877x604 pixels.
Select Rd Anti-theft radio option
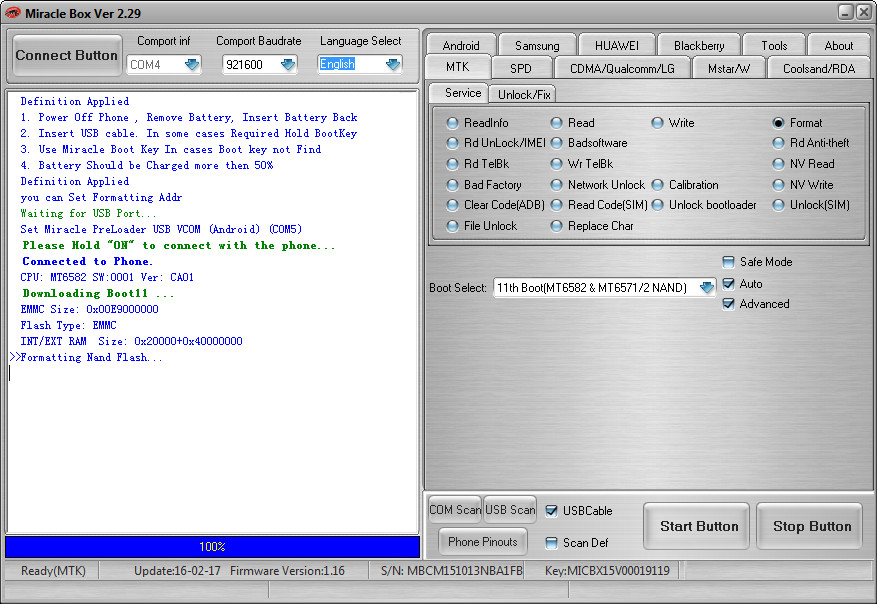[811, 143]
